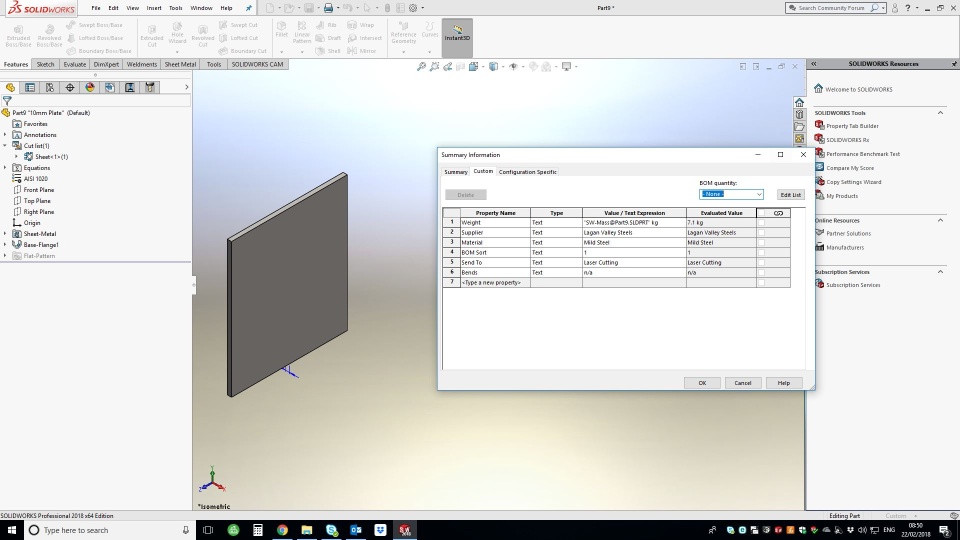The height and width of the screenshot is (540, 960).
Task: Switch to the Evaluate ribbon tab
Action: [x=75, y=64]
